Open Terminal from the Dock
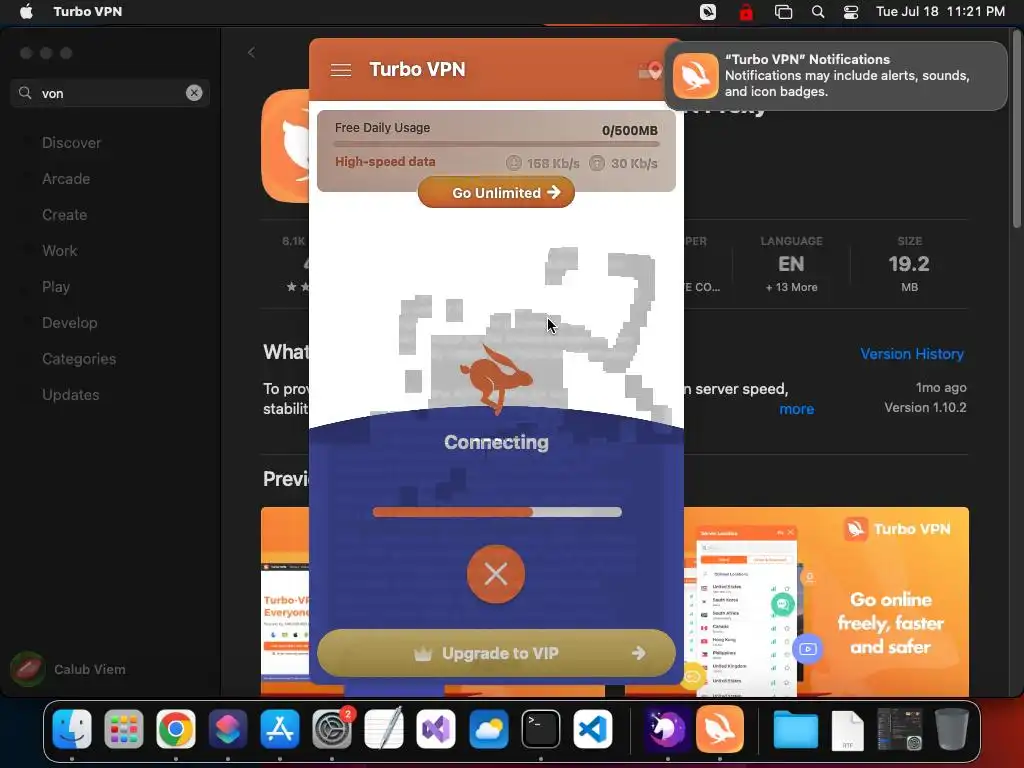The width and height of the screenshot is (1024, 768). [x=541, y=729]
